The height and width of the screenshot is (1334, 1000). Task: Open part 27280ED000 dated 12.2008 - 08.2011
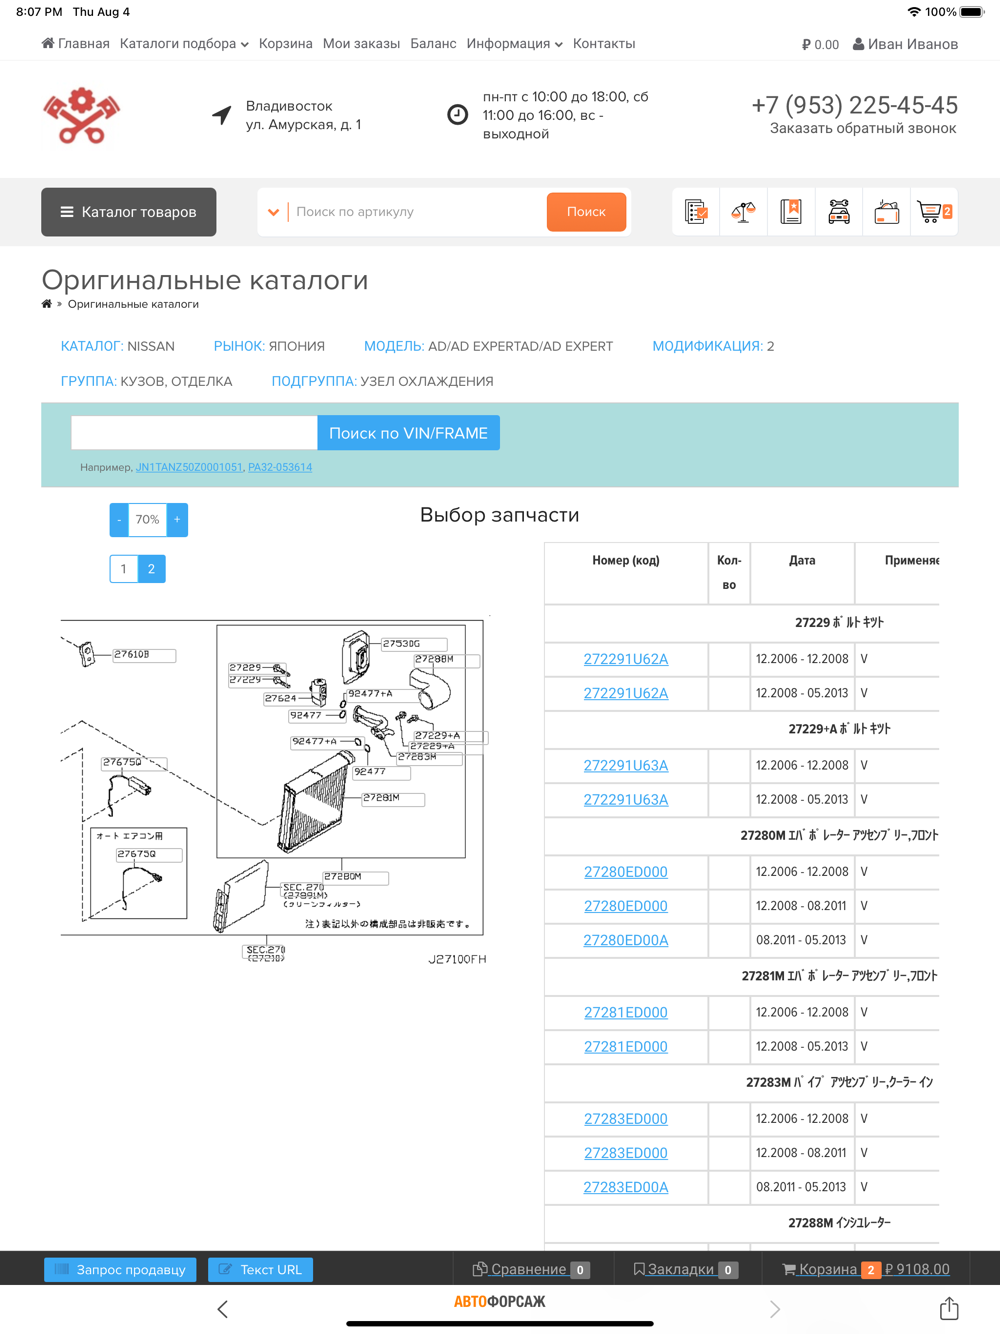point(626,906)
